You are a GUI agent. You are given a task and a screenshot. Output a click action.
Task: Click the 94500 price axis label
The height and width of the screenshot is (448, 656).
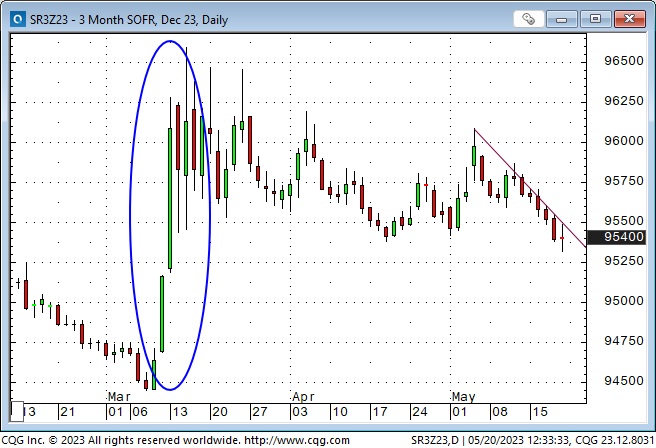click(624, 381)
